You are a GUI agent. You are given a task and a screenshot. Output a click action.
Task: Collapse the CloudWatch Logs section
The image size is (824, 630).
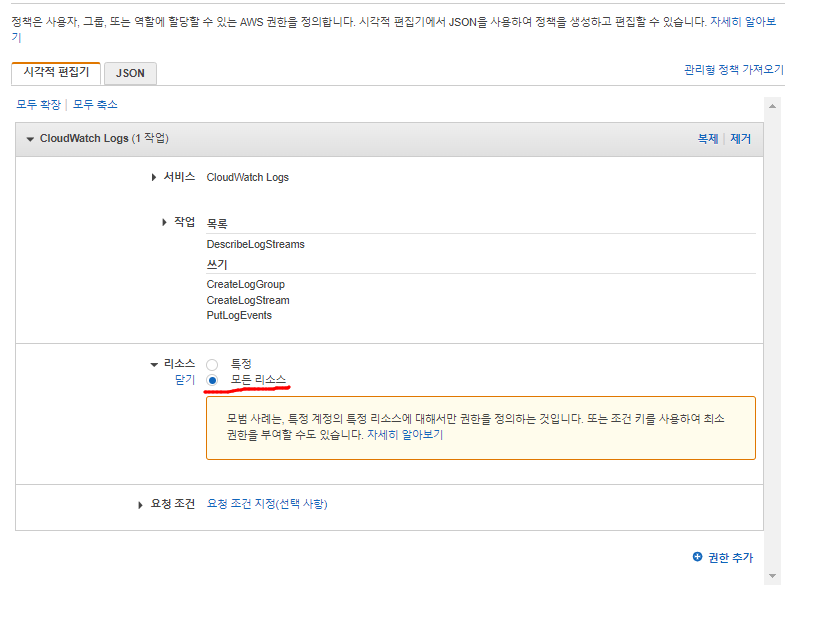click(30, 139)
